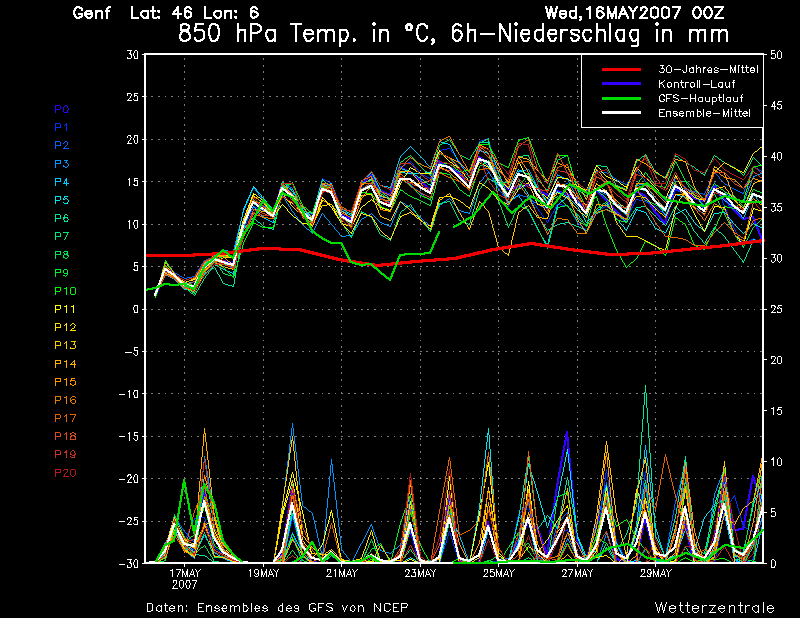Click the 17MAY 2007 date marker
This screenshot has width=800, height=618.
(185, 579)
